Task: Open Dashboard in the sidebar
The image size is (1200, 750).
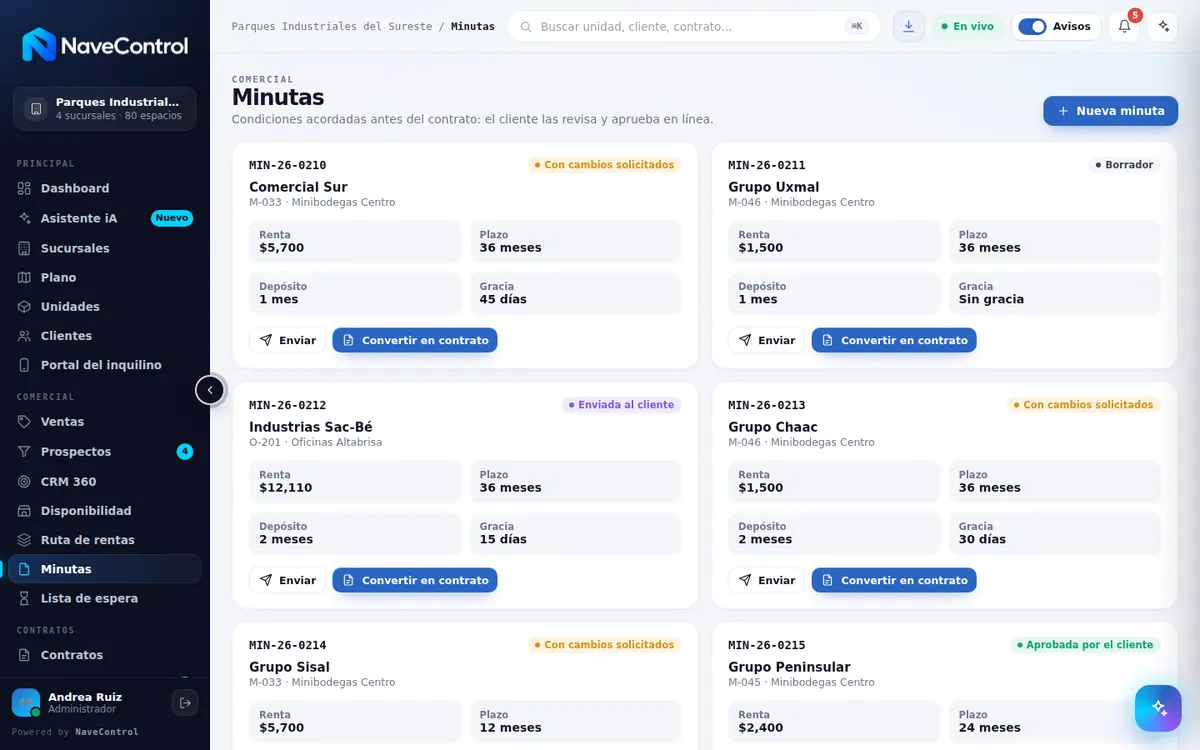Action: point(105,188)
